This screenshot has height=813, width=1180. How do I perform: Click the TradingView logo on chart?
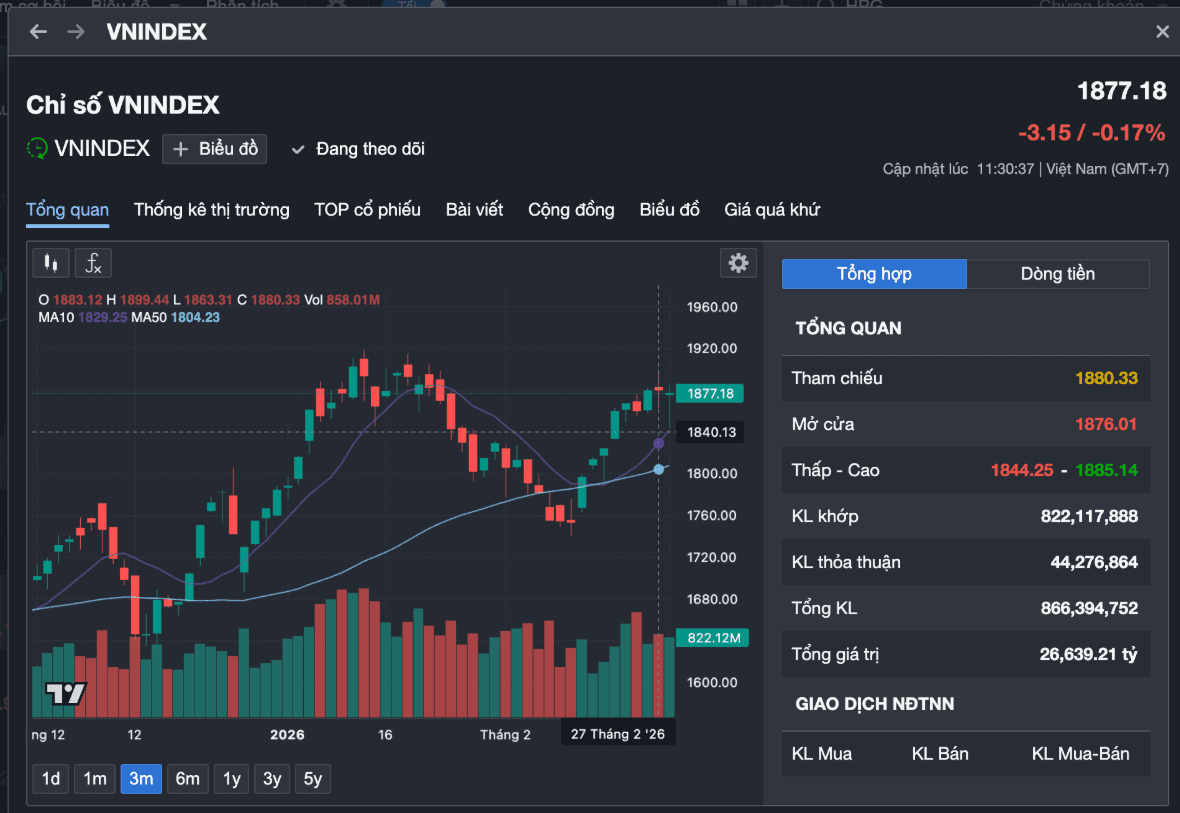(x=65, y=693)
